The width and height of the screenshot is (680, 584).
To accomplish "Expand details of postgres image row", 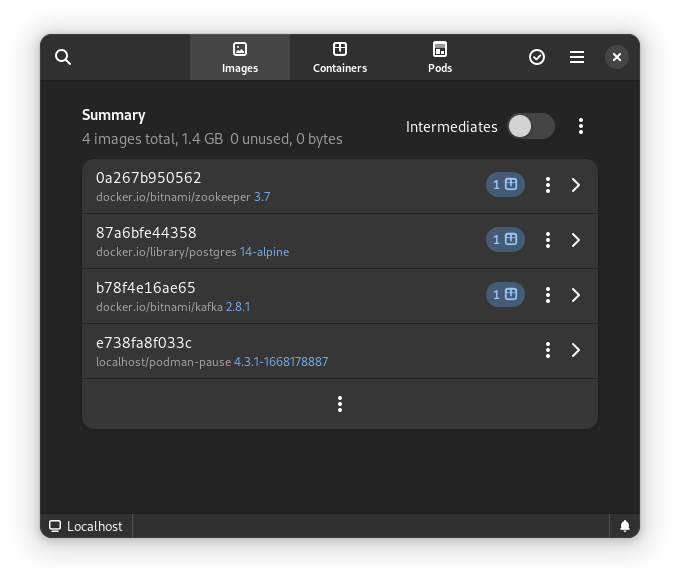I will [x=576, y=240].
